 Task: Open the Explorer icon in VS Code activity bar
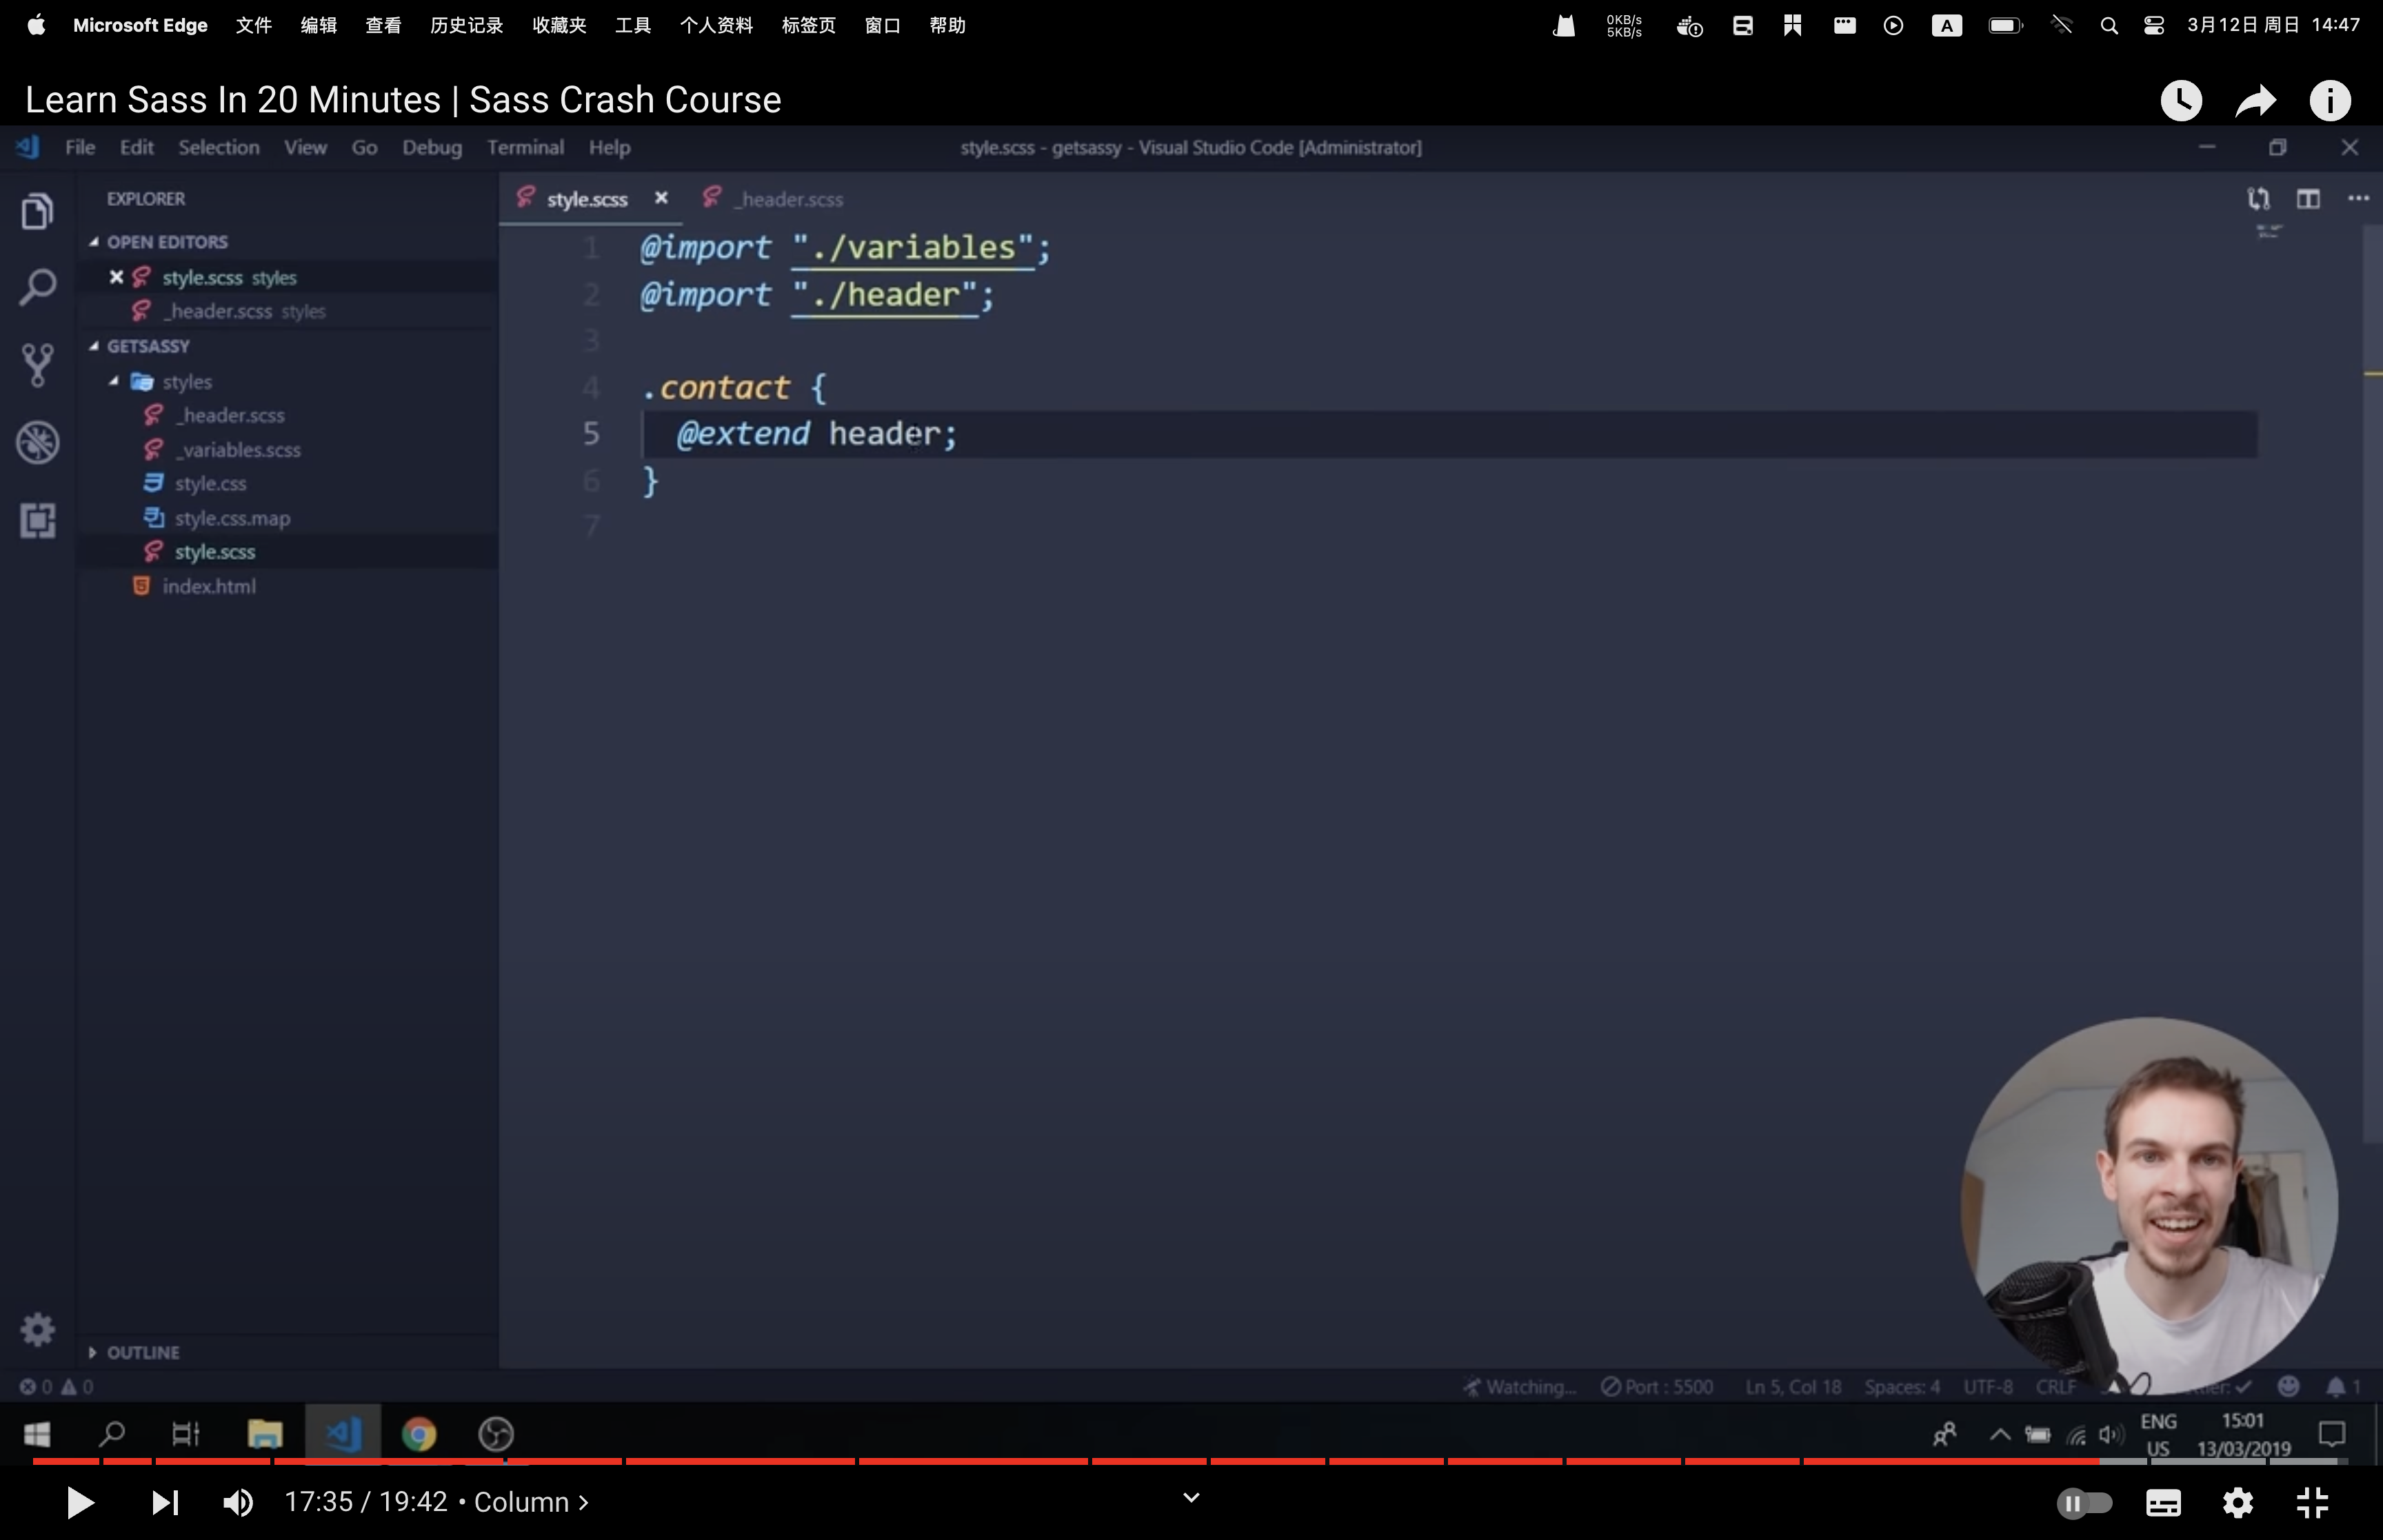[37, 211]
